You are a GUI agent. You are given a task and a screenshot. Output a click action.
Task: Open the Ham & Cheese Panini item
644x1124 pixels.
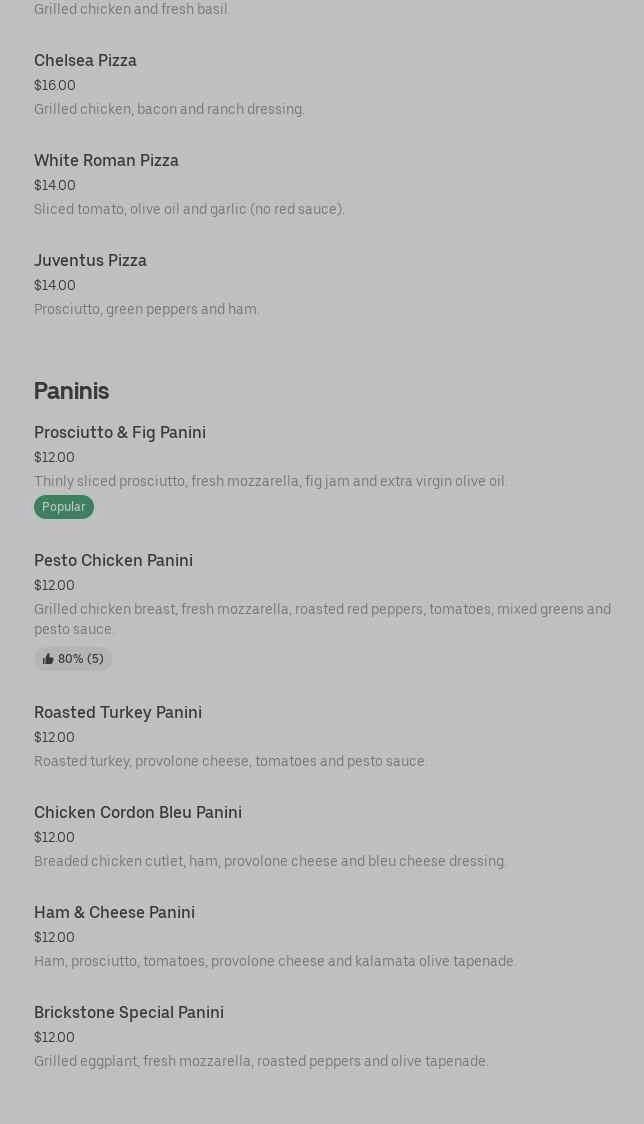(114, 912)
